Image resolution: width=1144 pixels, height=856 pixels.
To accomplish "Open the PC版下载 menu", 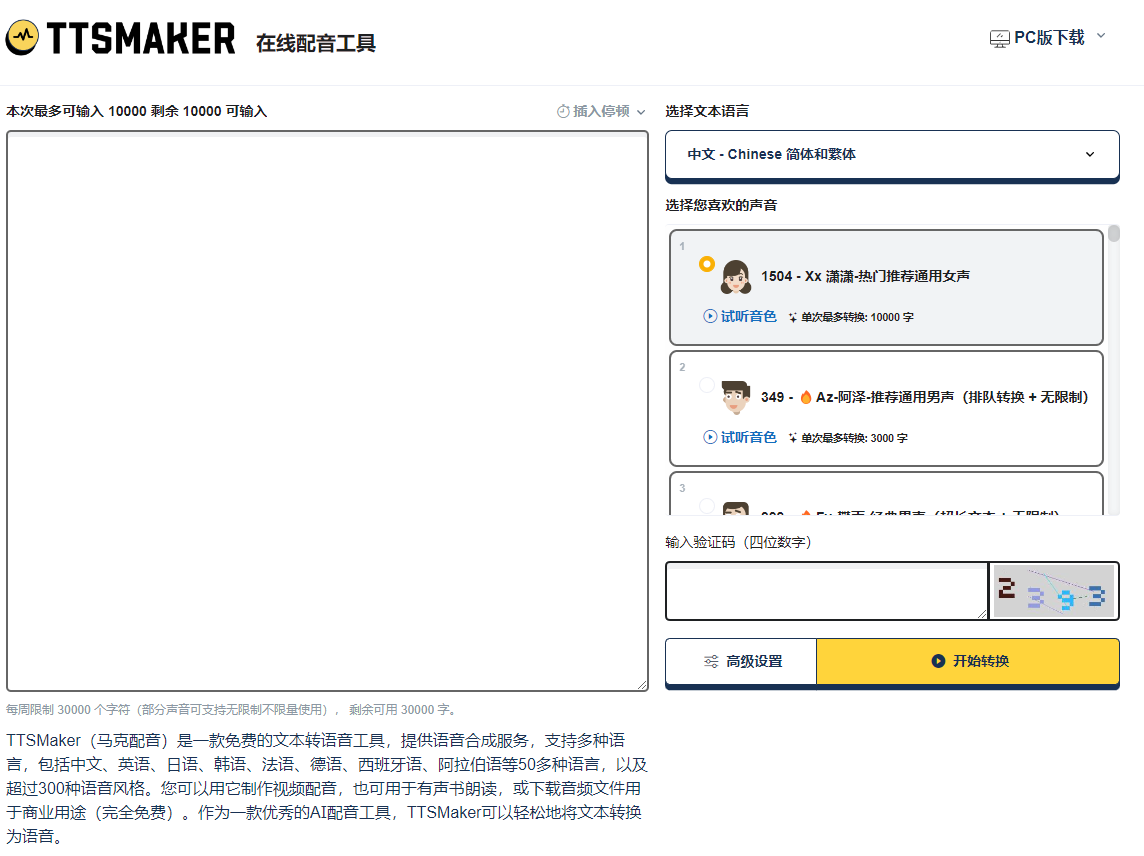I will (1048, 37).
